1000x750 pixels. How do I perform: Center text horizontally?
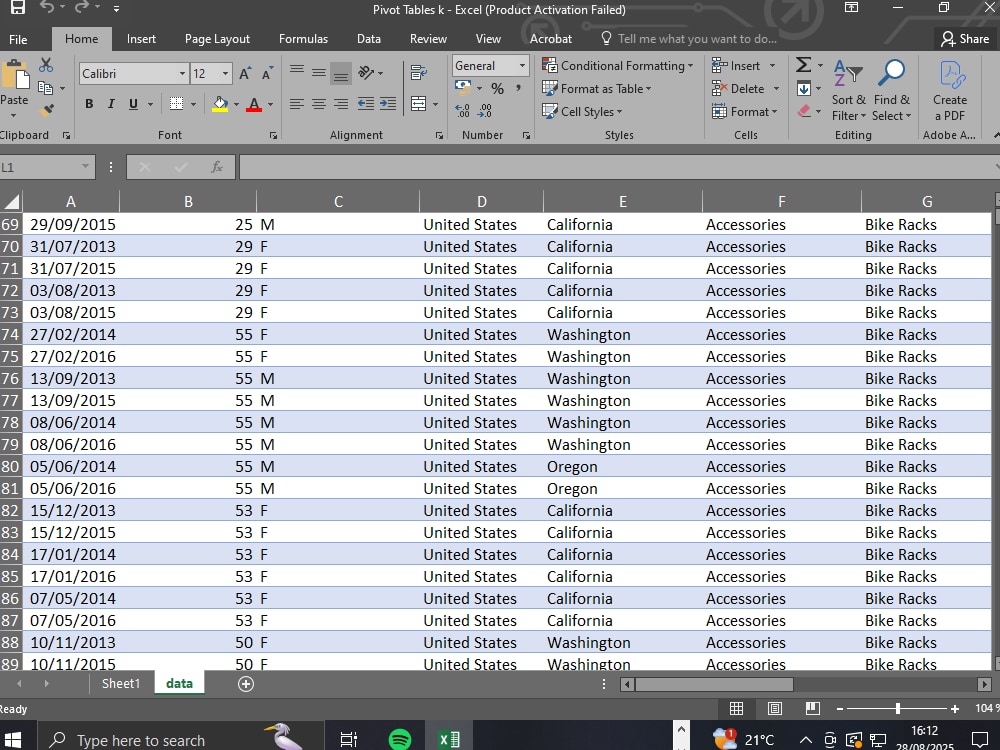pyautogui.click(x=319, y=104)
